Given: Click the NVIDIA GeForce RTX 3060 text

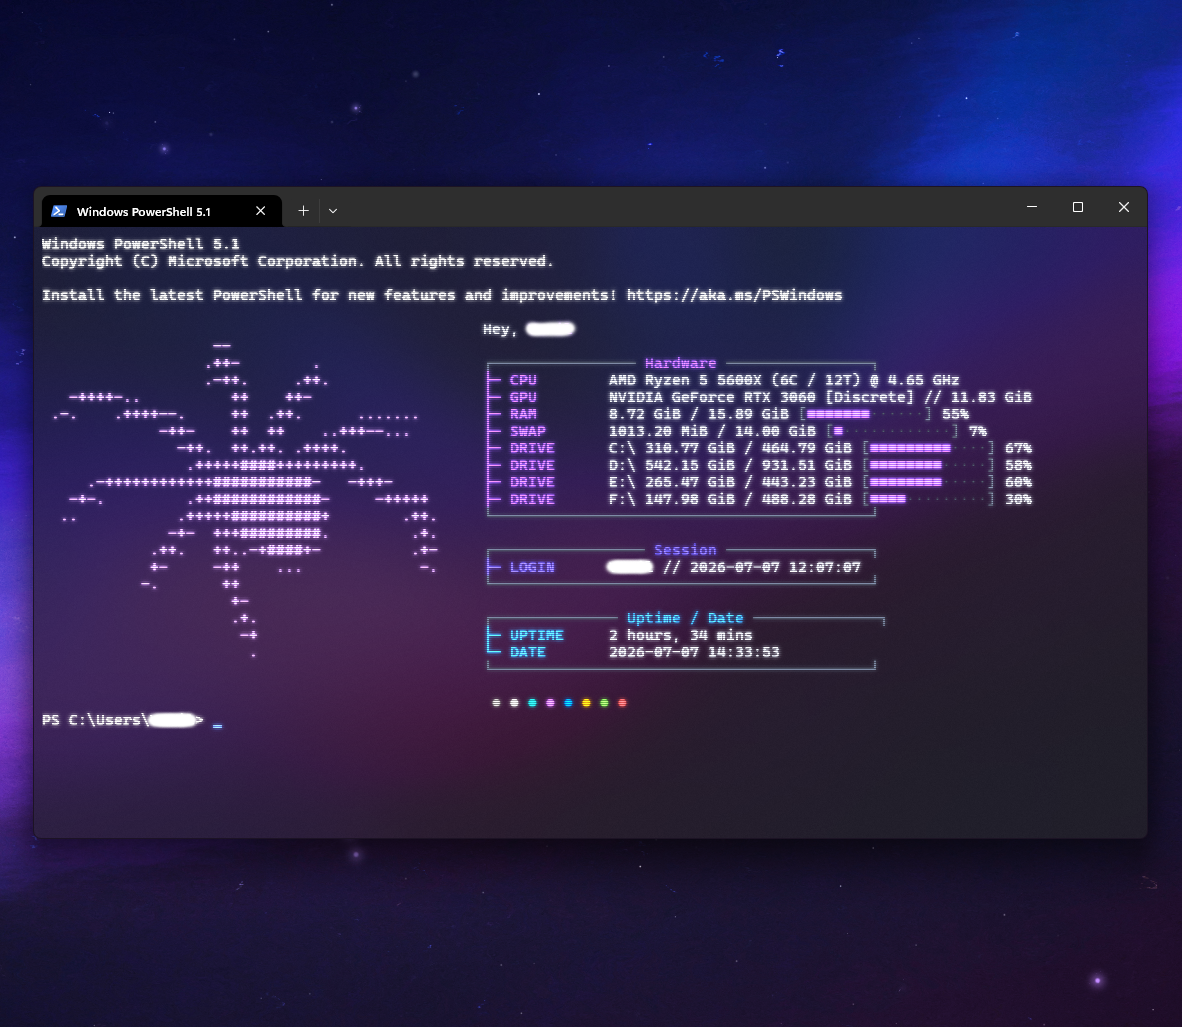Looking at the screenshot, I should pos(712,397).
